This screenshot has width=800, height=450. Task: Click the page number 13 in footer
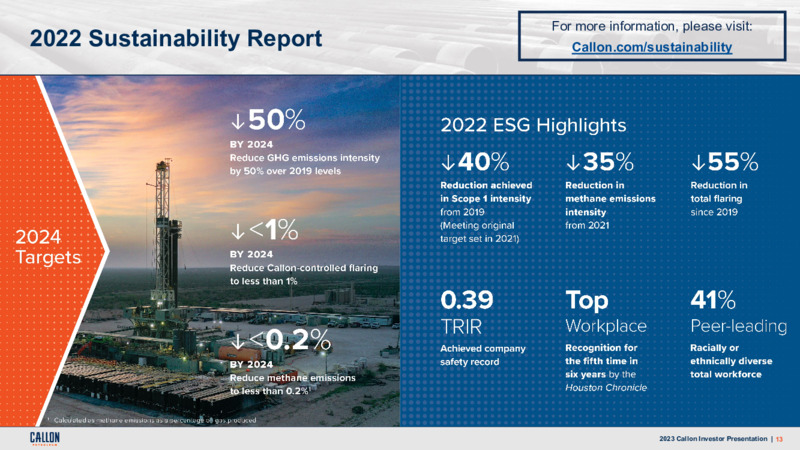point(780,439)
